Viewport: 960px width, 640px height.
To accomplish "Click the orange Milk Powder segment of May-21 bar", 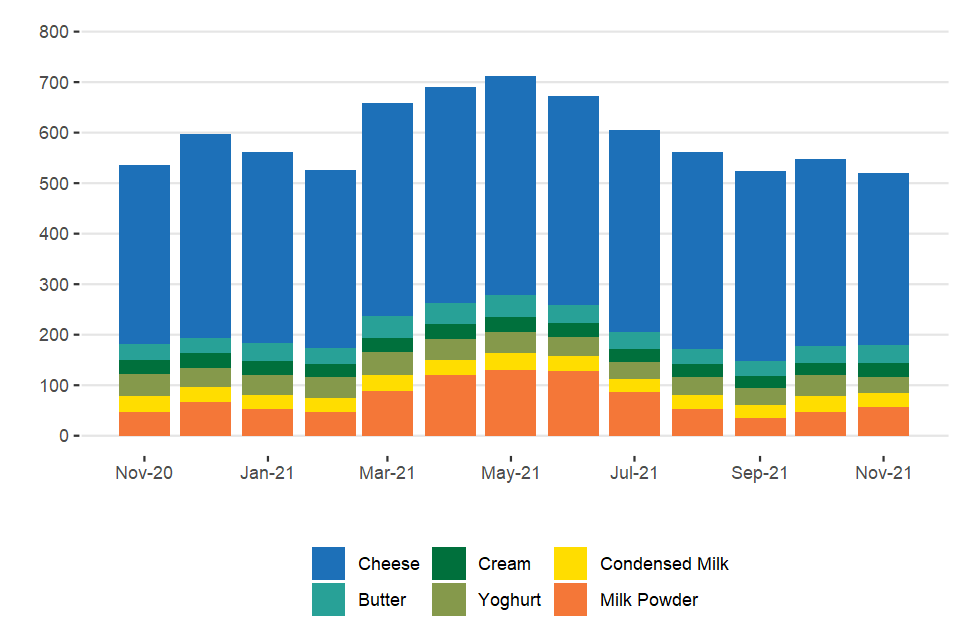I will (510, 403).
